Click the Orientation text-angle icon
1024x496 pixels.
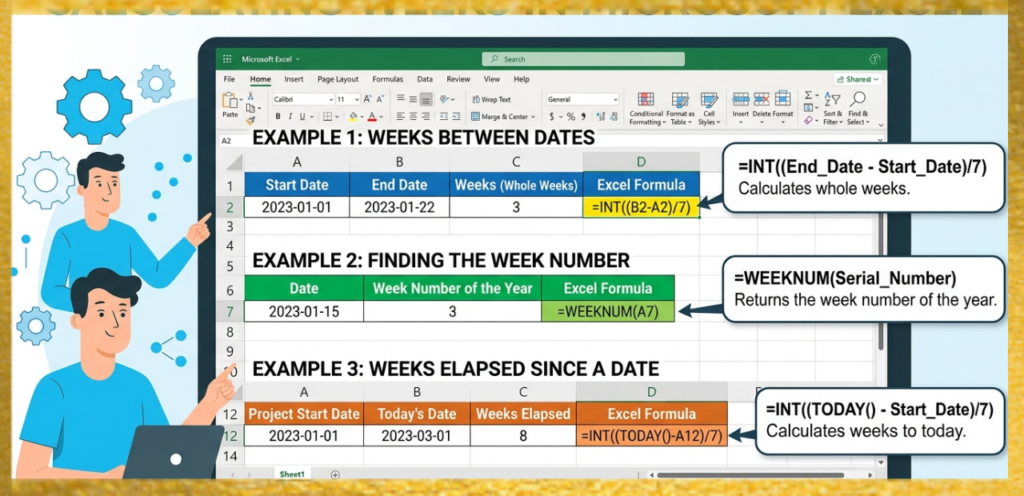tap(445, 99)
